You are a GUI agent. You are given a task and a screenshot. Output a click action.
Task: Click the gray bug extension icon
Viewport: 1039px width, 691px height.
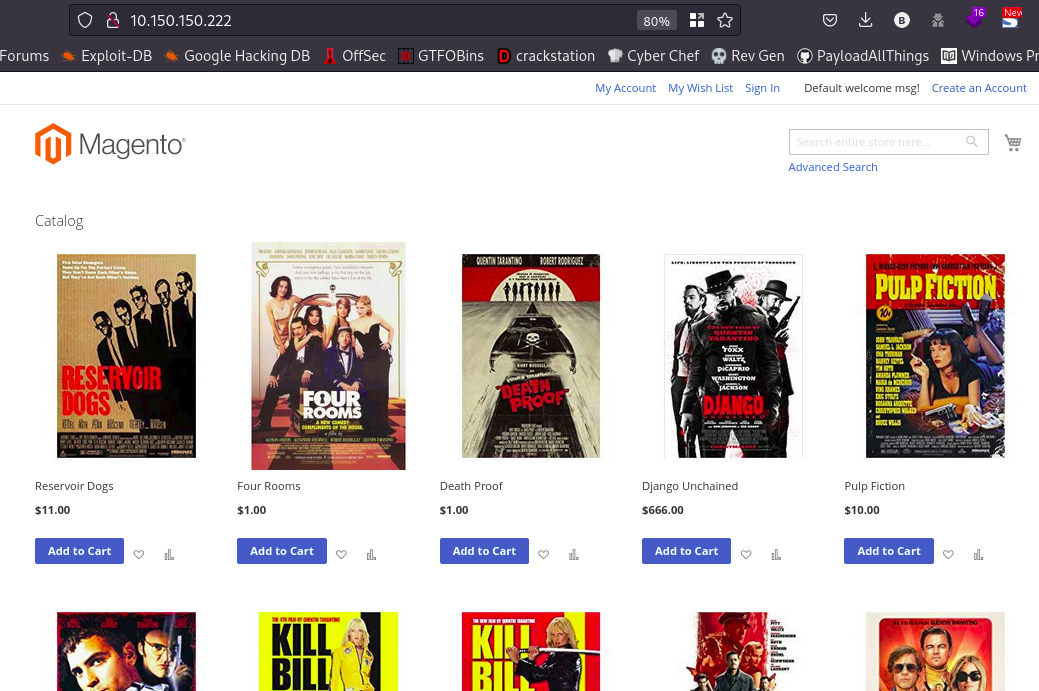coord(938,21)
